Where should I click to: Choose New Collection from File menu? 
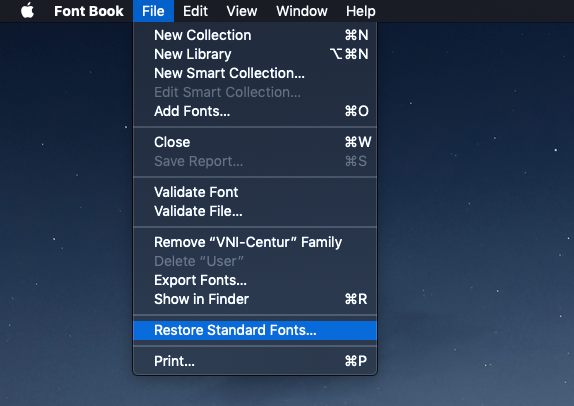pyautogui.click(x=255, y=35)
